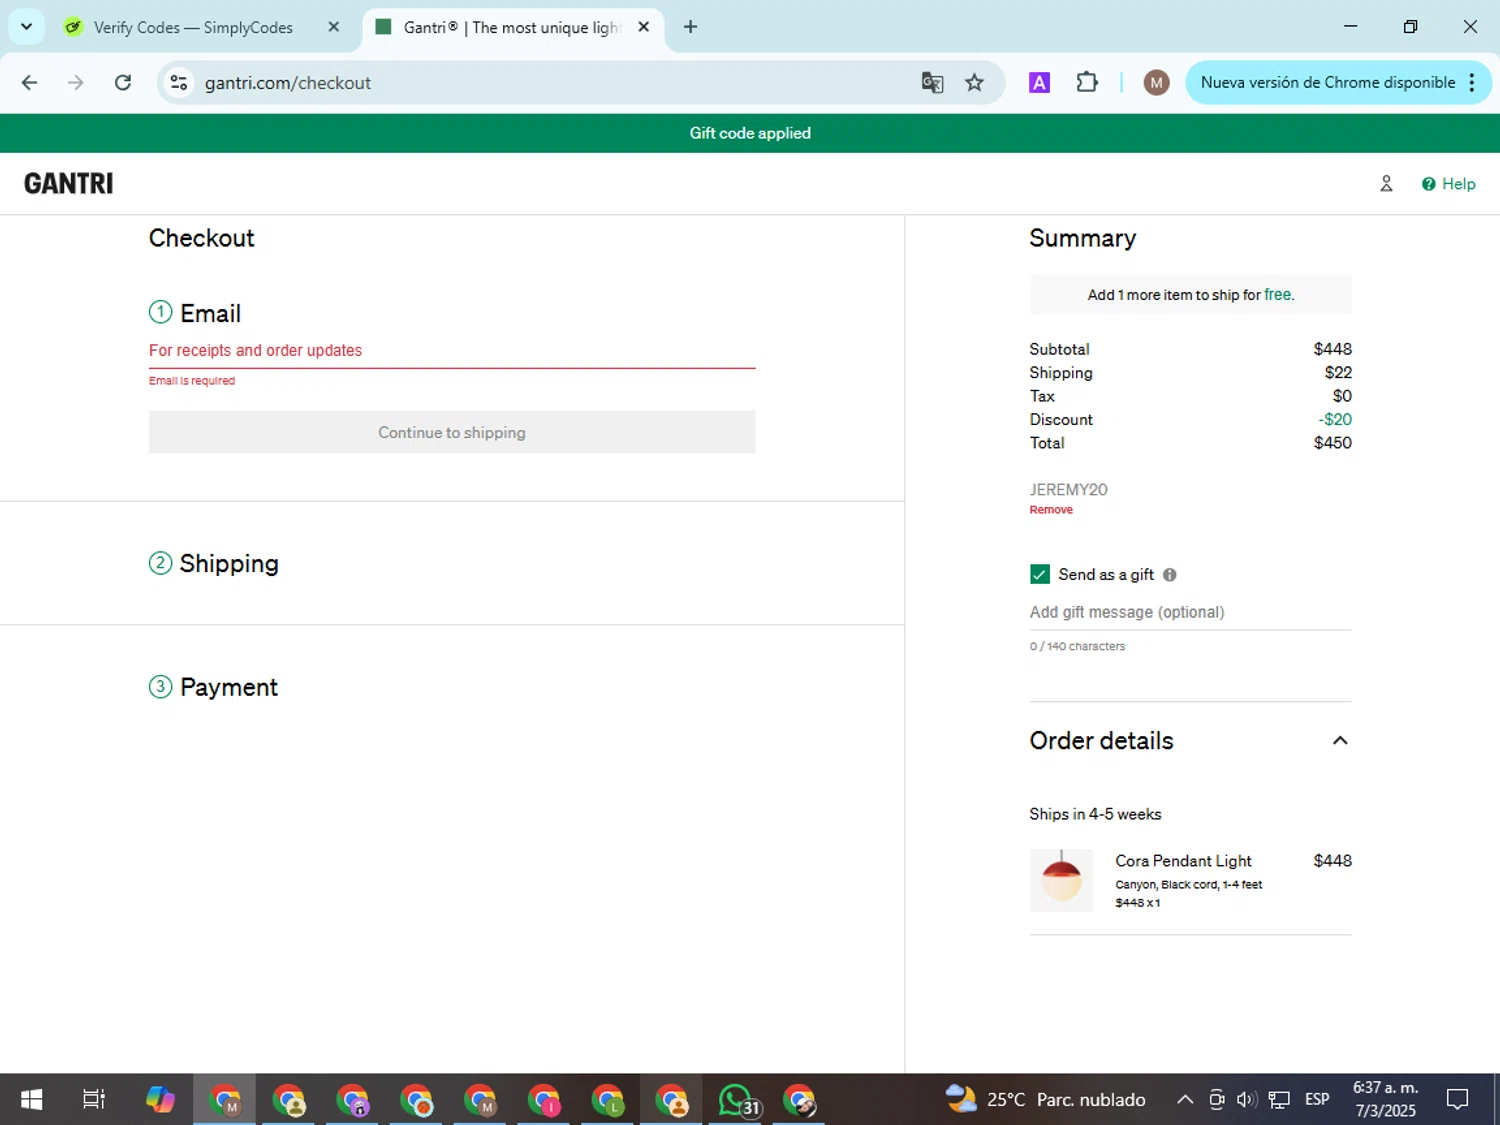
Task: Open WhatsApp from the taskbar
Action: [x=737, y=1100]
